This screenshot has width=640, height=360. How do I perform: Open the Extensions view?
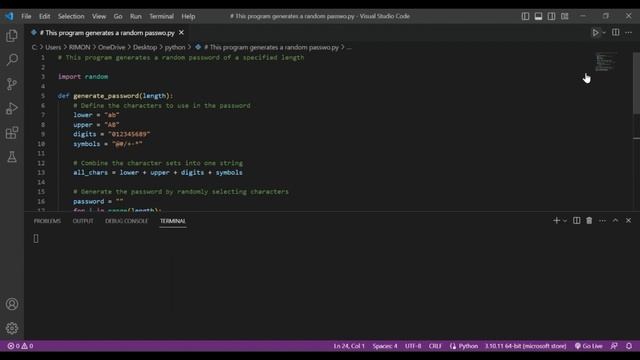tap(12, 133)
